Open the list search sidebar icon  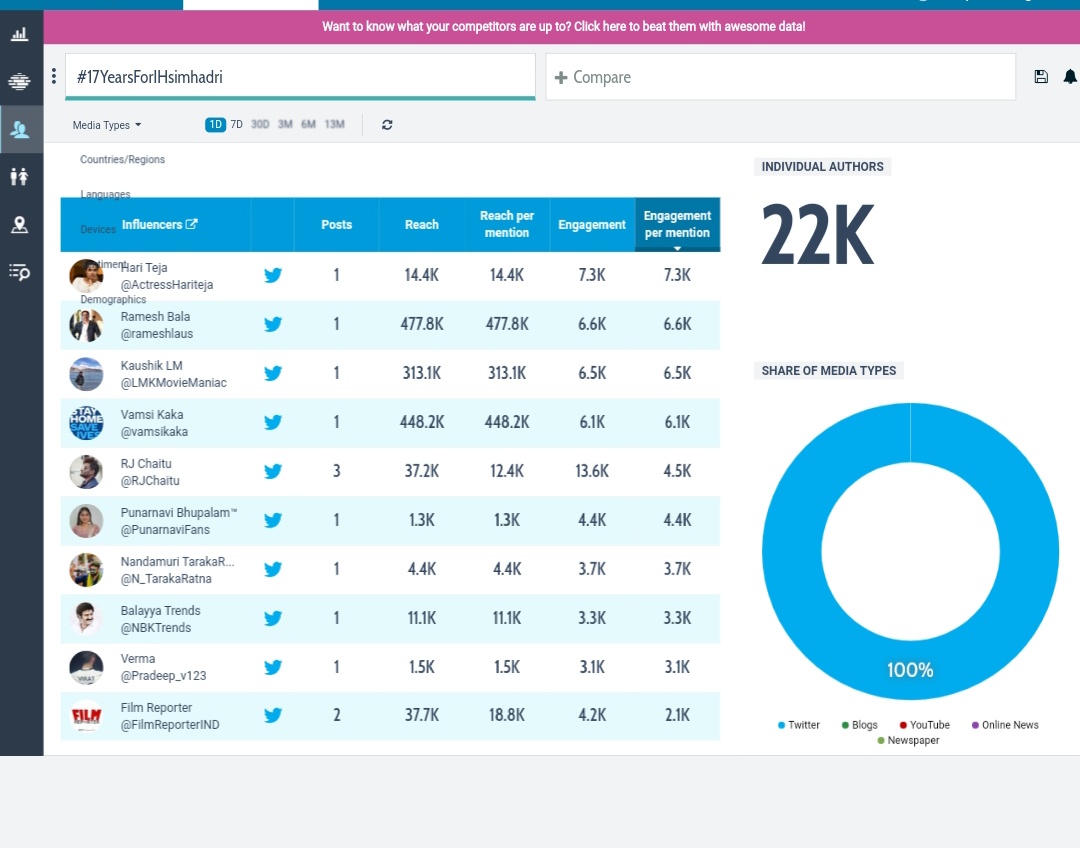pyautogui.click(x=19, y=271)
